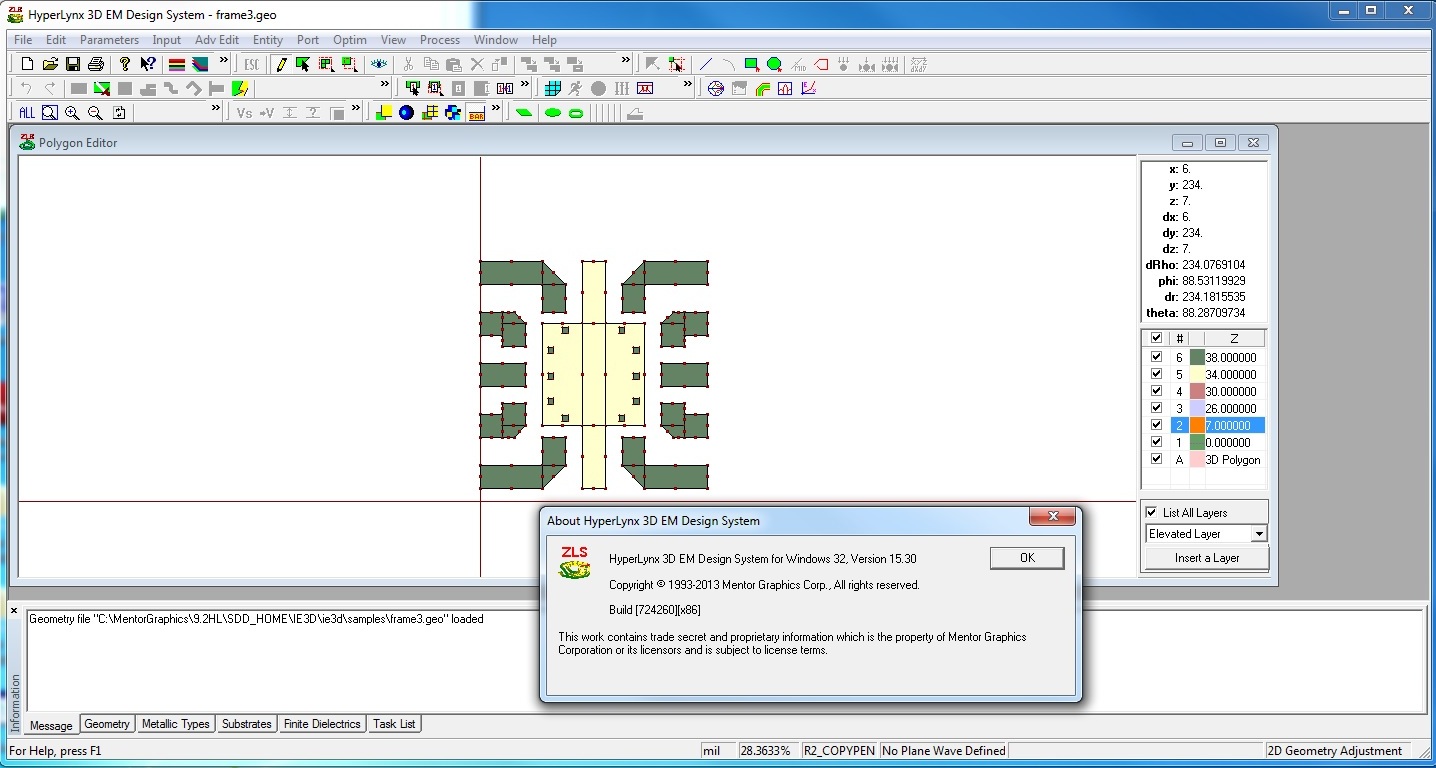Screen dimensions: 1436x768
Task: Switch to the Task List tab
Action: (394, 724)
